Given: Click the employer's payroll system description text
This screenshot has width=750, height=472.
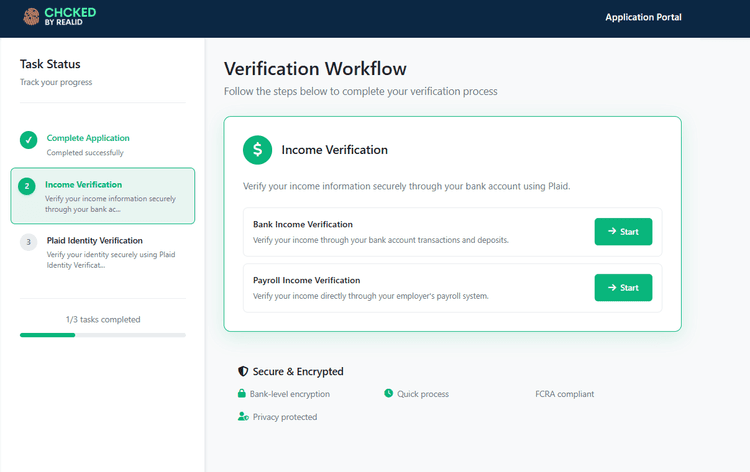Looking at the screenshot, I should [371, 296].
